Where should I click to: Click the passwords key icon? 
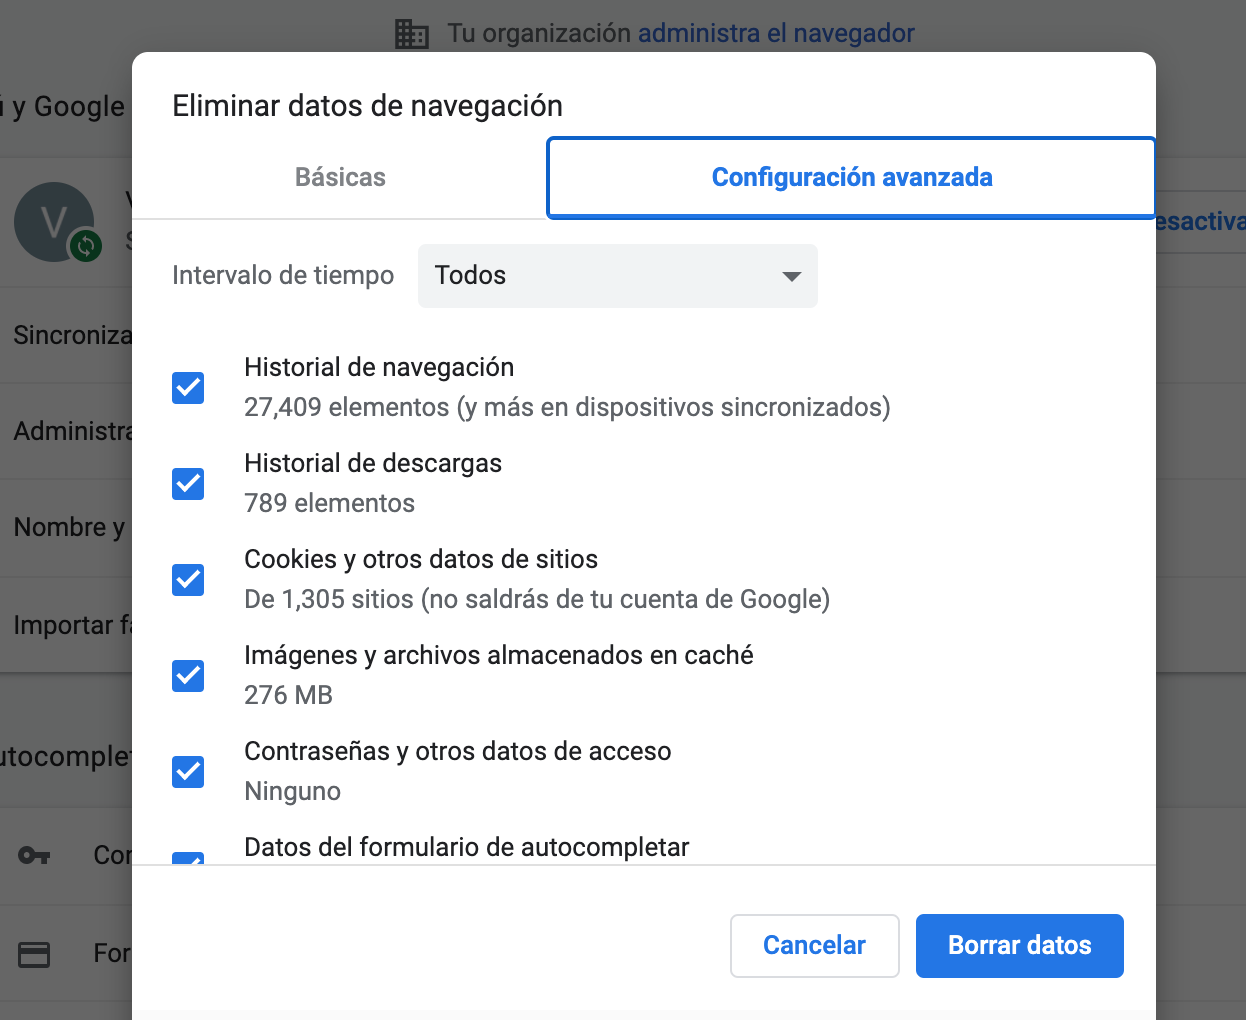pos(34,856)
